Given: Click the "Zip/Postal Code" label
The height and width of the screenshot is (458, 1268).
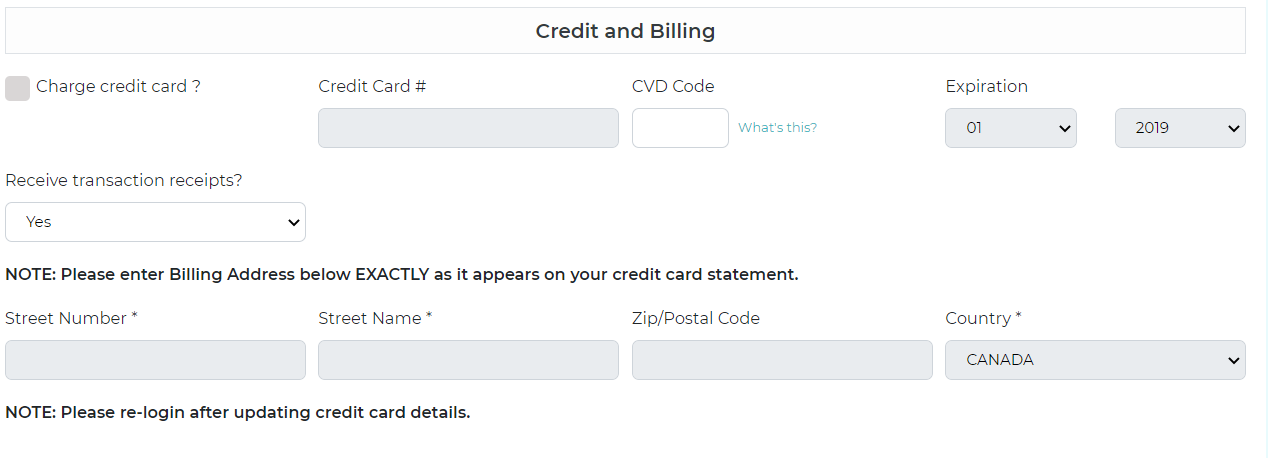Looking at the screenshot, I should [x=696, y=318].
